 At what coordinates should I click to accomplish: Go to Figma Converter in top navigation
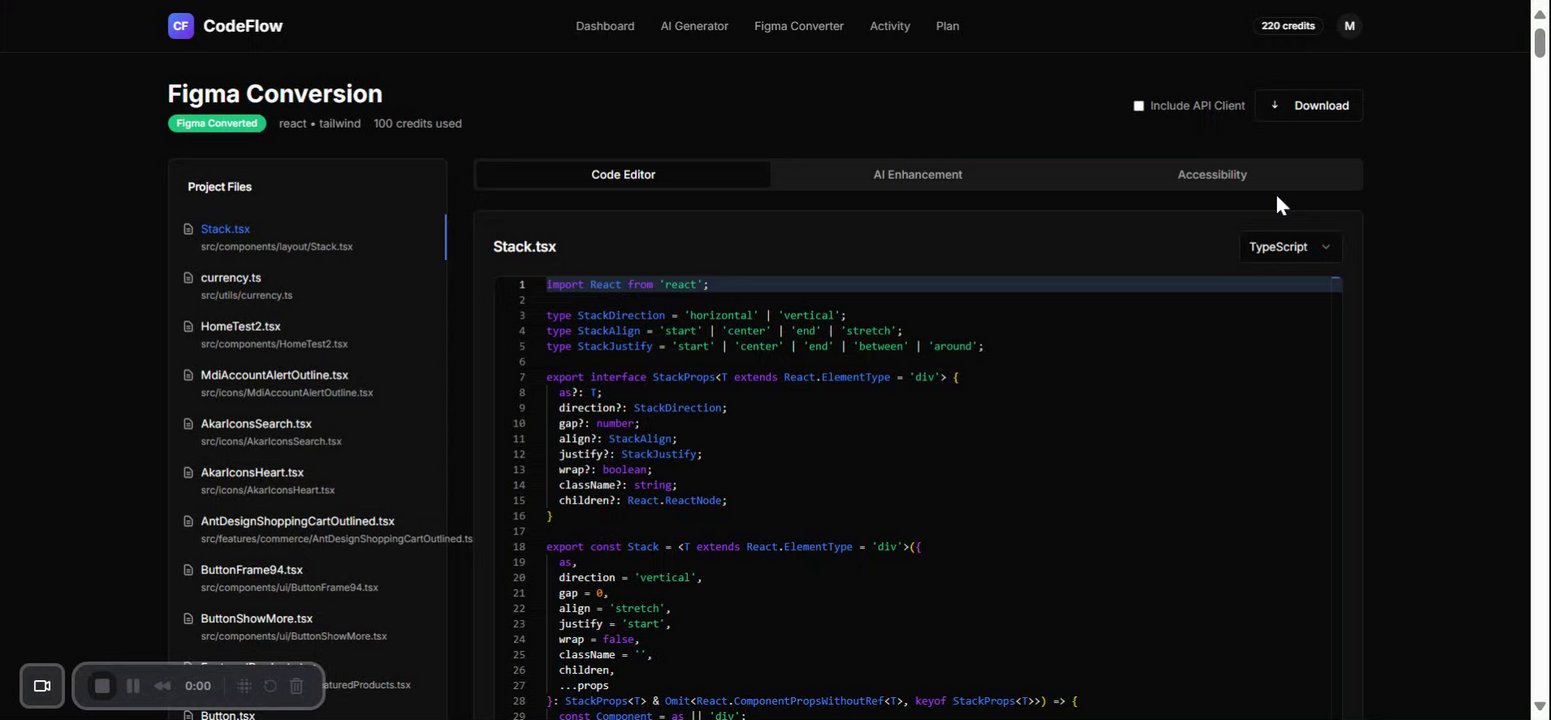tap(798, 26)
